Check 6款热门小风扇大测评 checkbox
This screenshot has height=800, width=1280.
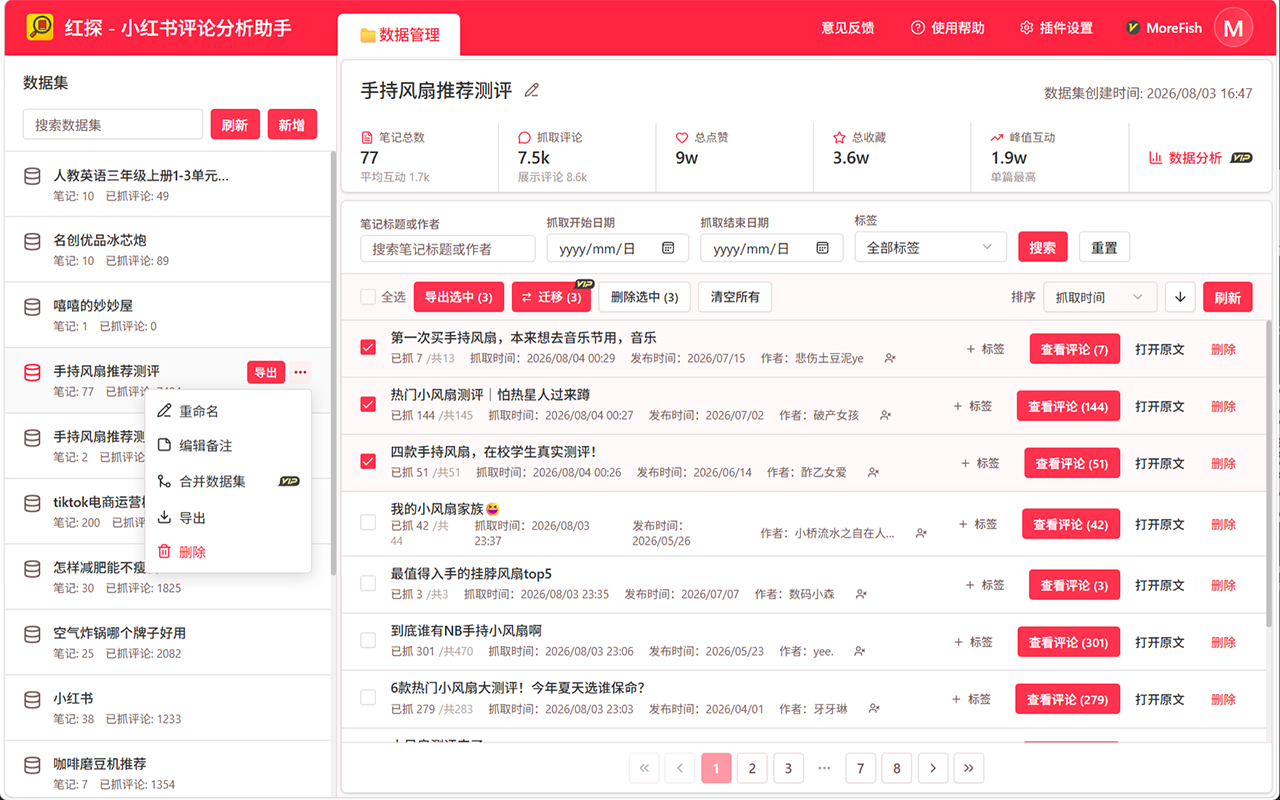click(x=368, y=697)
